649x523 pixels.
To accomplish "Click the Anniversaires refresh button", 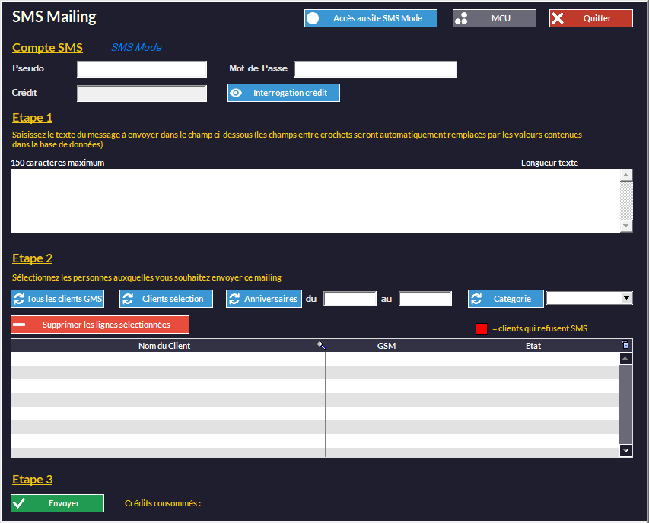I will coord(263,299).
